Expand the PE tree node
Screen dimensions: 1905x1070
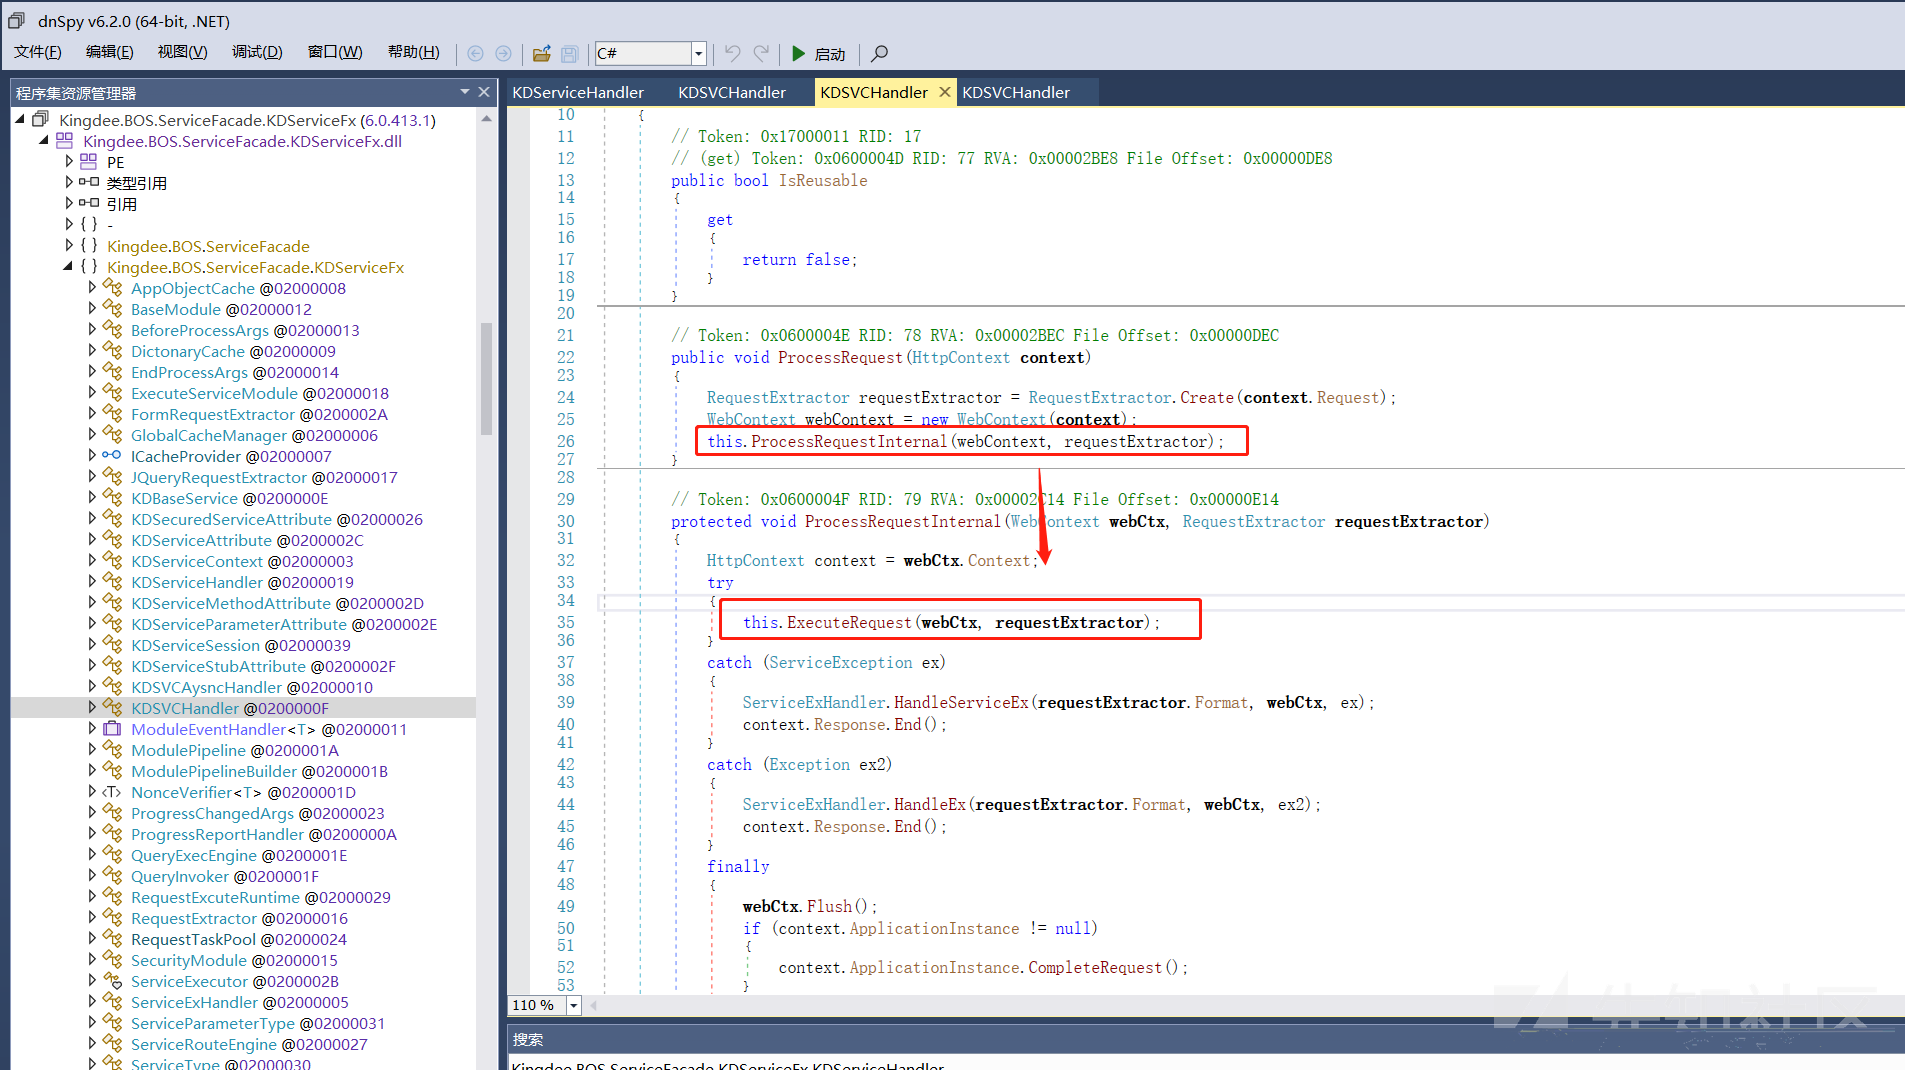coord(68,162)
